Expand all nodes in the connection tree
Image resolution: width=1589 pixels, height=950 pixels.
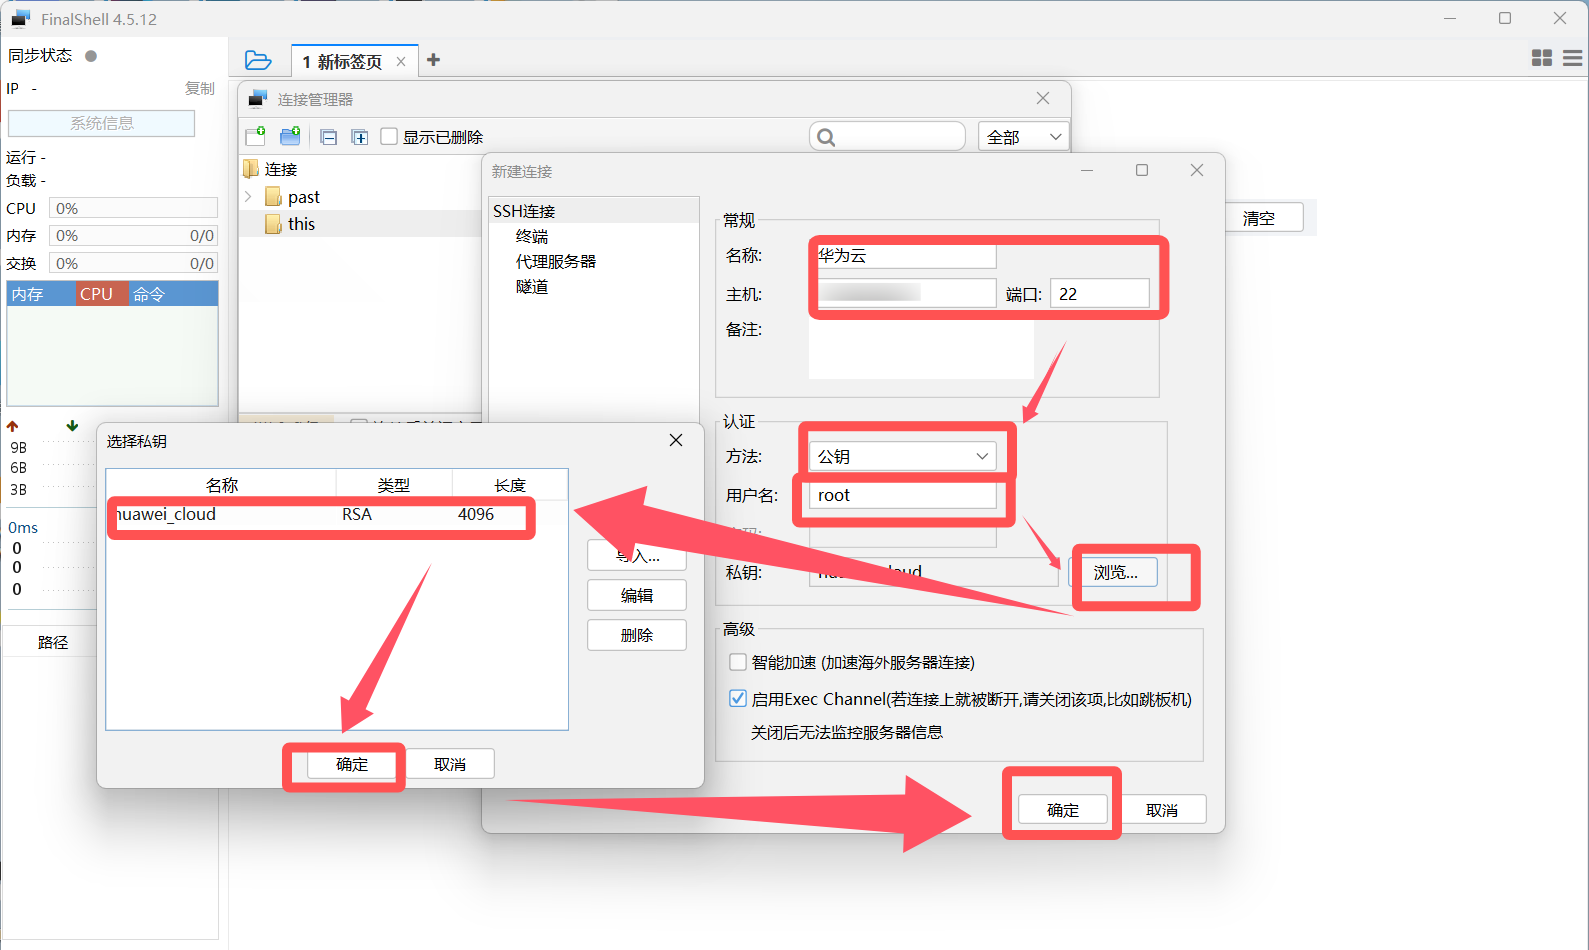(360, 137)
